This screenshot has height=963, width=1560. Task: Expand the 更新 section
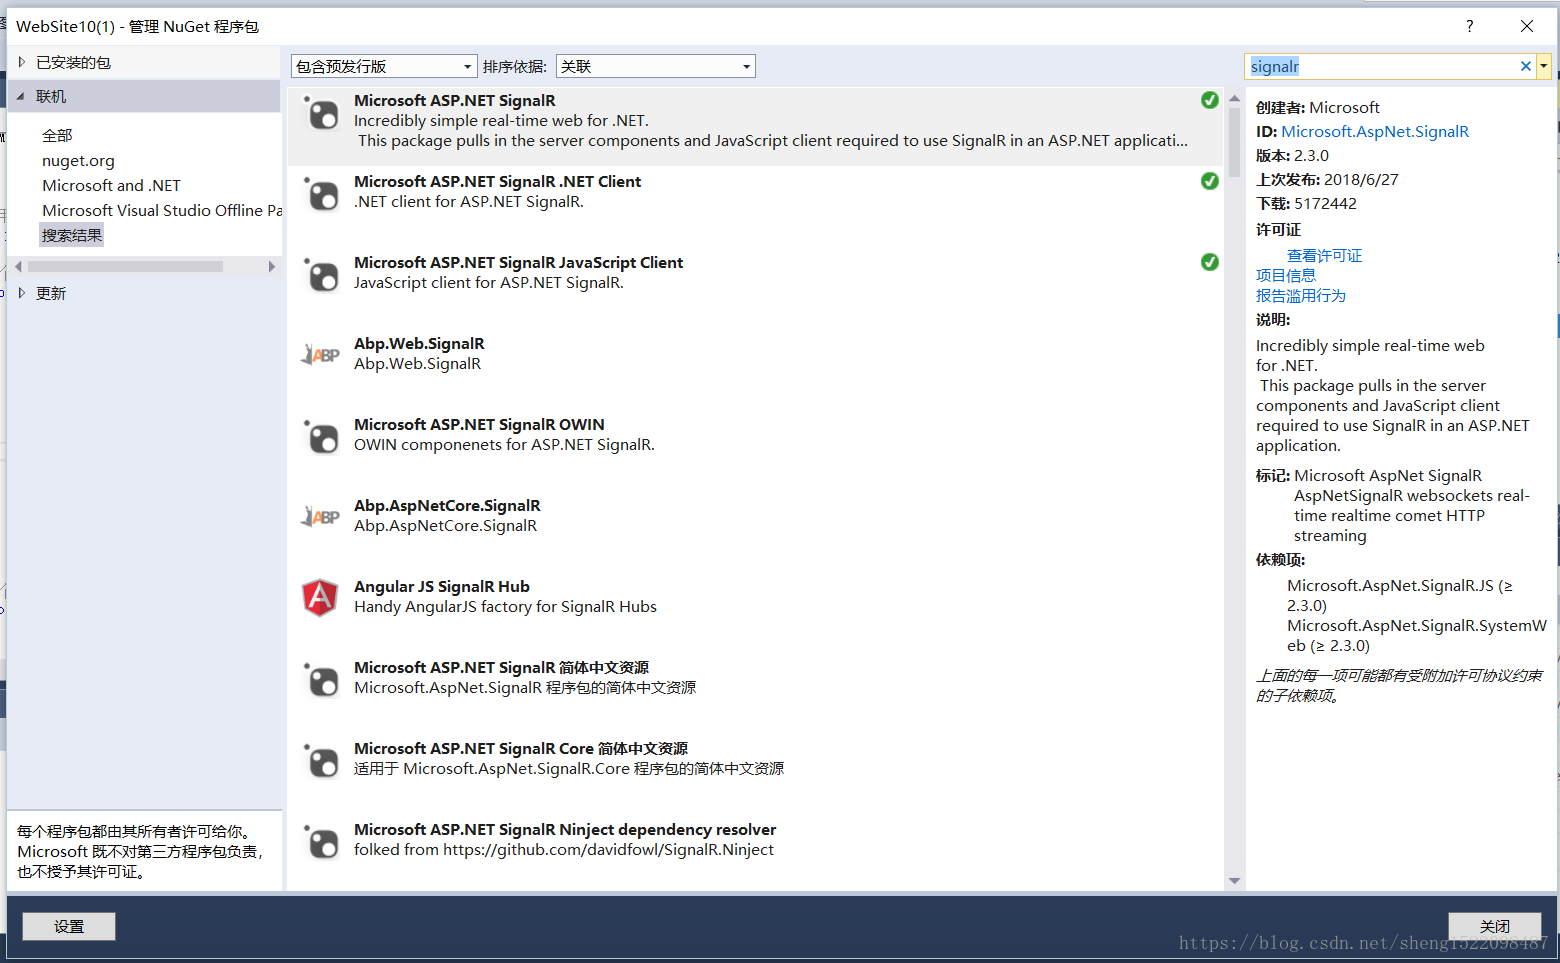click(21, 293)
